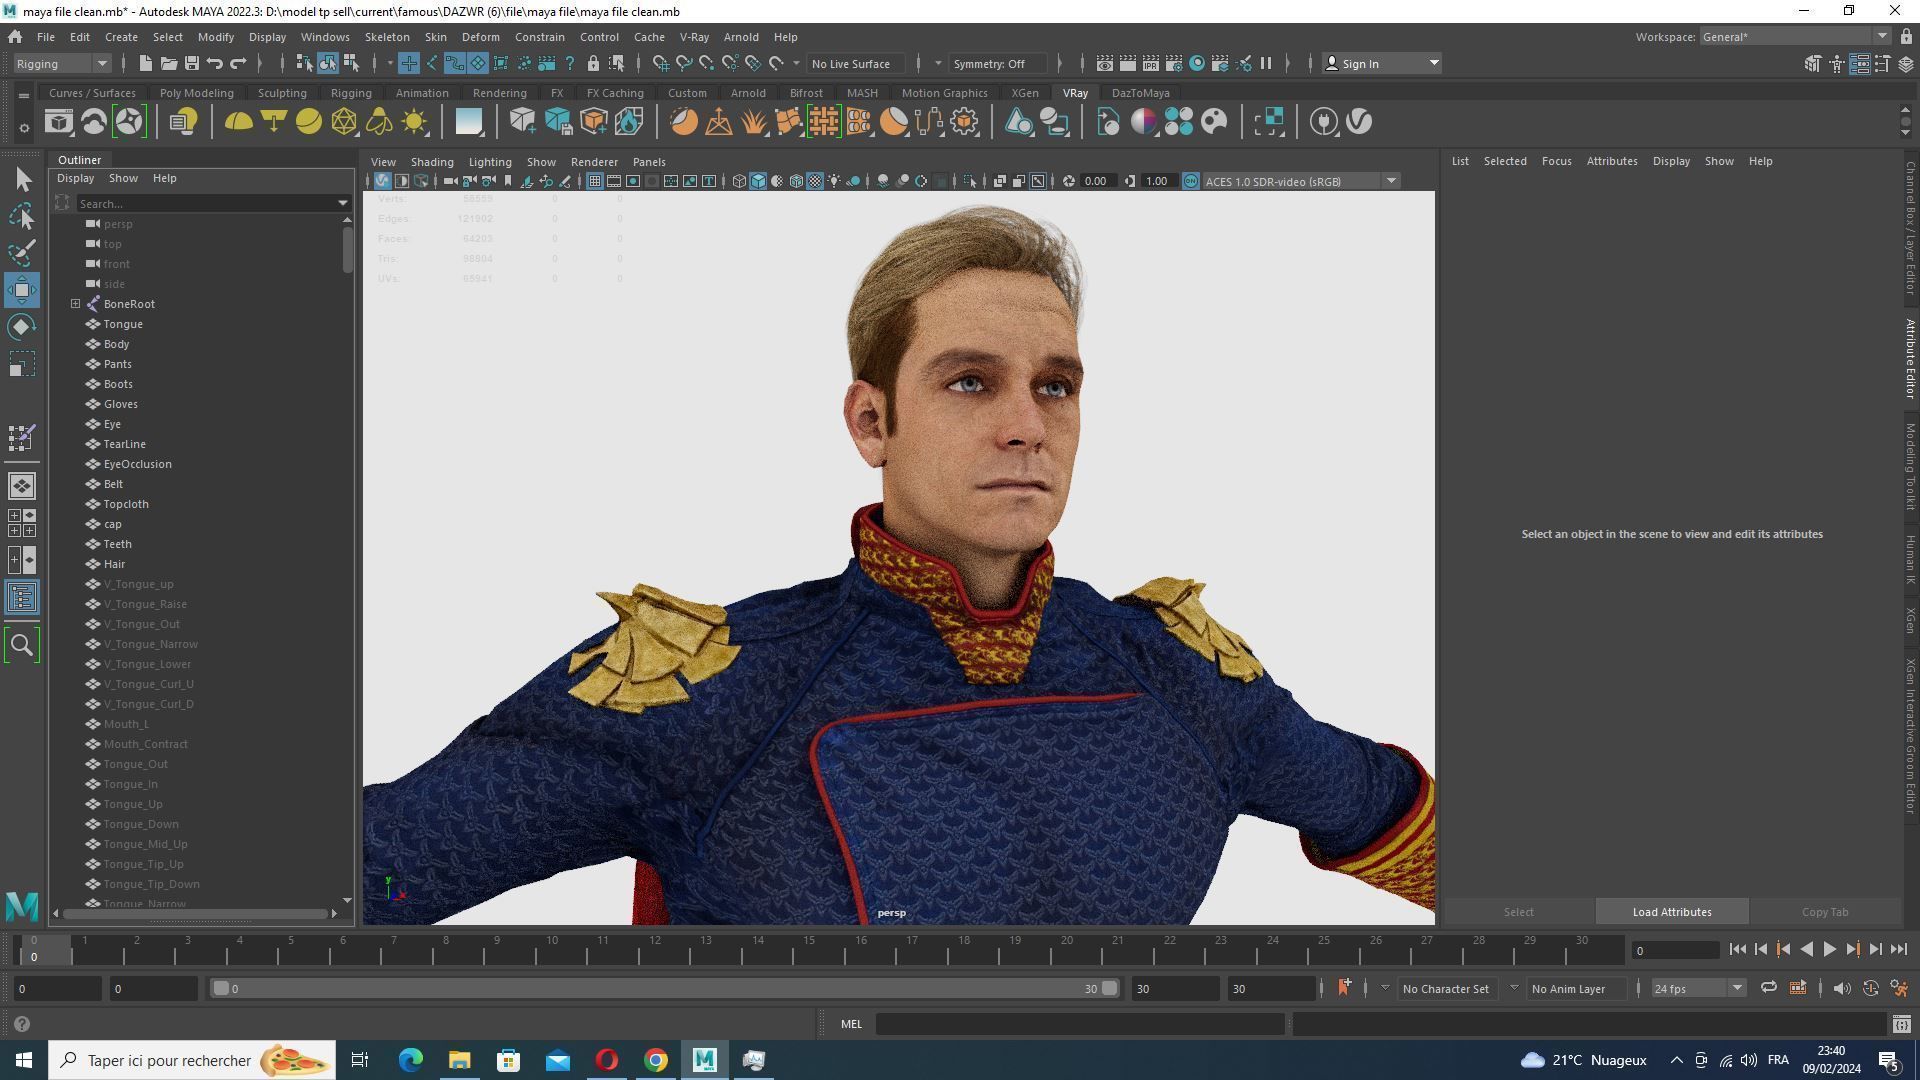Expand the BoneRoot node in Outliner
This screenshot has height=1080, width=1920.
coord(75,304)
